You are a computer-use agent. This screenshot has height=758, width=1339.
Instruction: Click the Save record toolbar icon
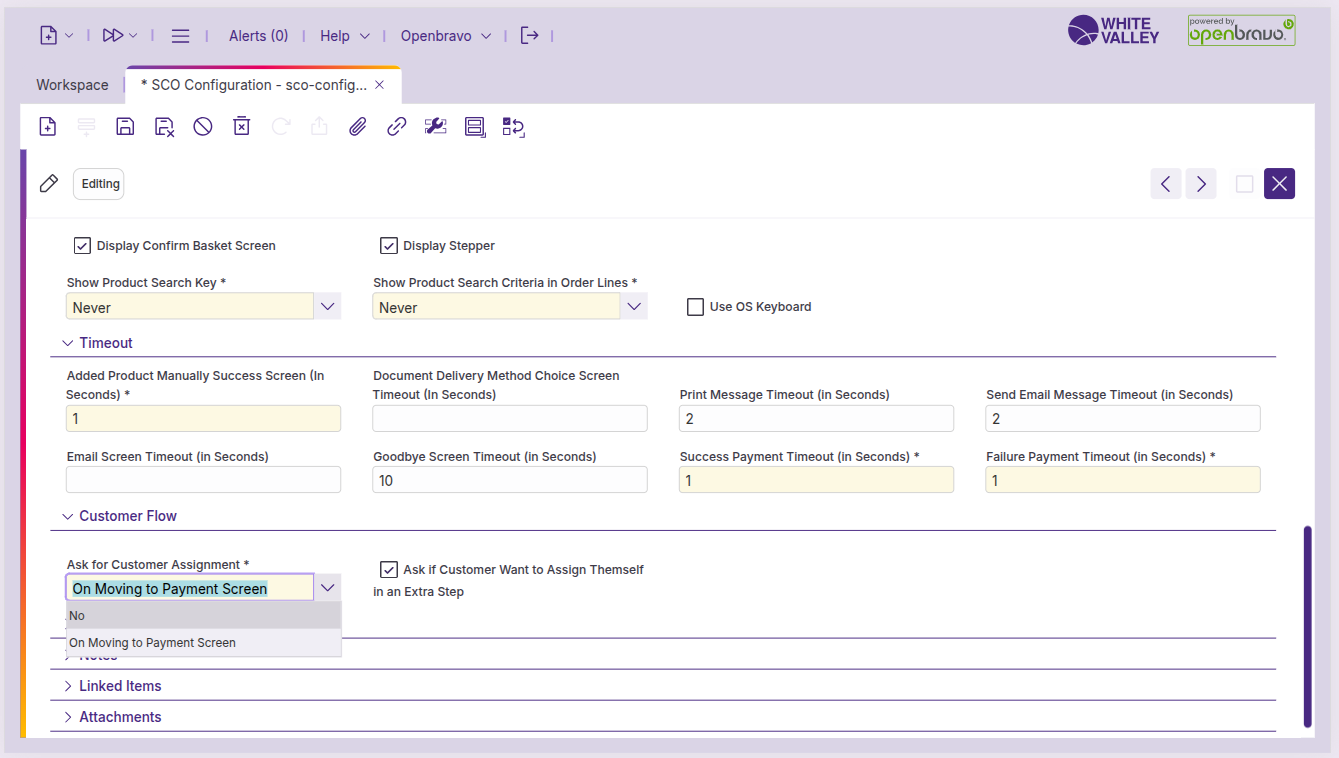125,127
